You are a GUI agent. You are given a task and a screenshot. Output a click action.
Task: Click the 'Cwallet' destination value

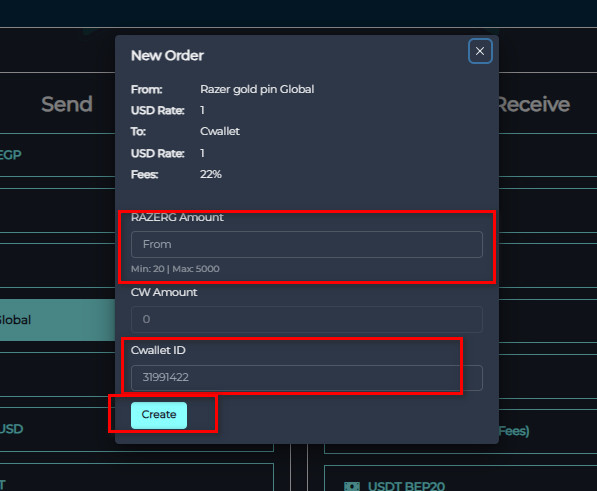(x=220, y=131)
